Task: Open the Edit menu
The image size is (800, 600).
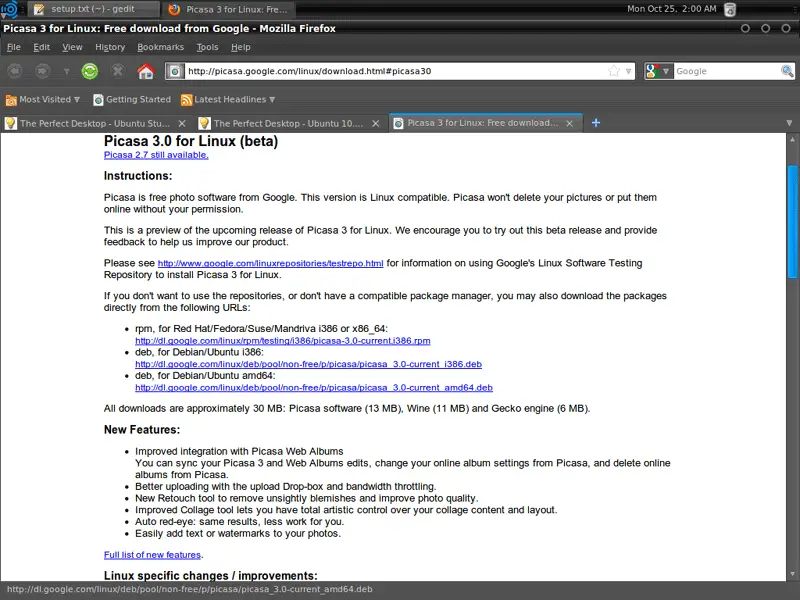Action: [41, 47]
